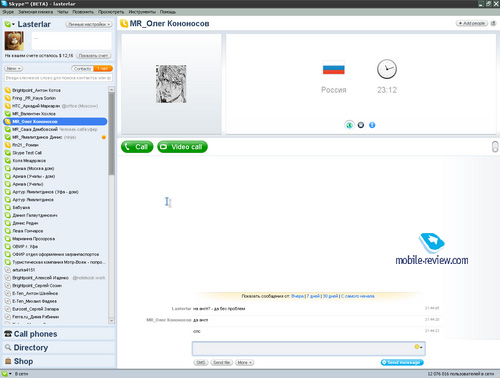Click the Add people button

[472, 23]
